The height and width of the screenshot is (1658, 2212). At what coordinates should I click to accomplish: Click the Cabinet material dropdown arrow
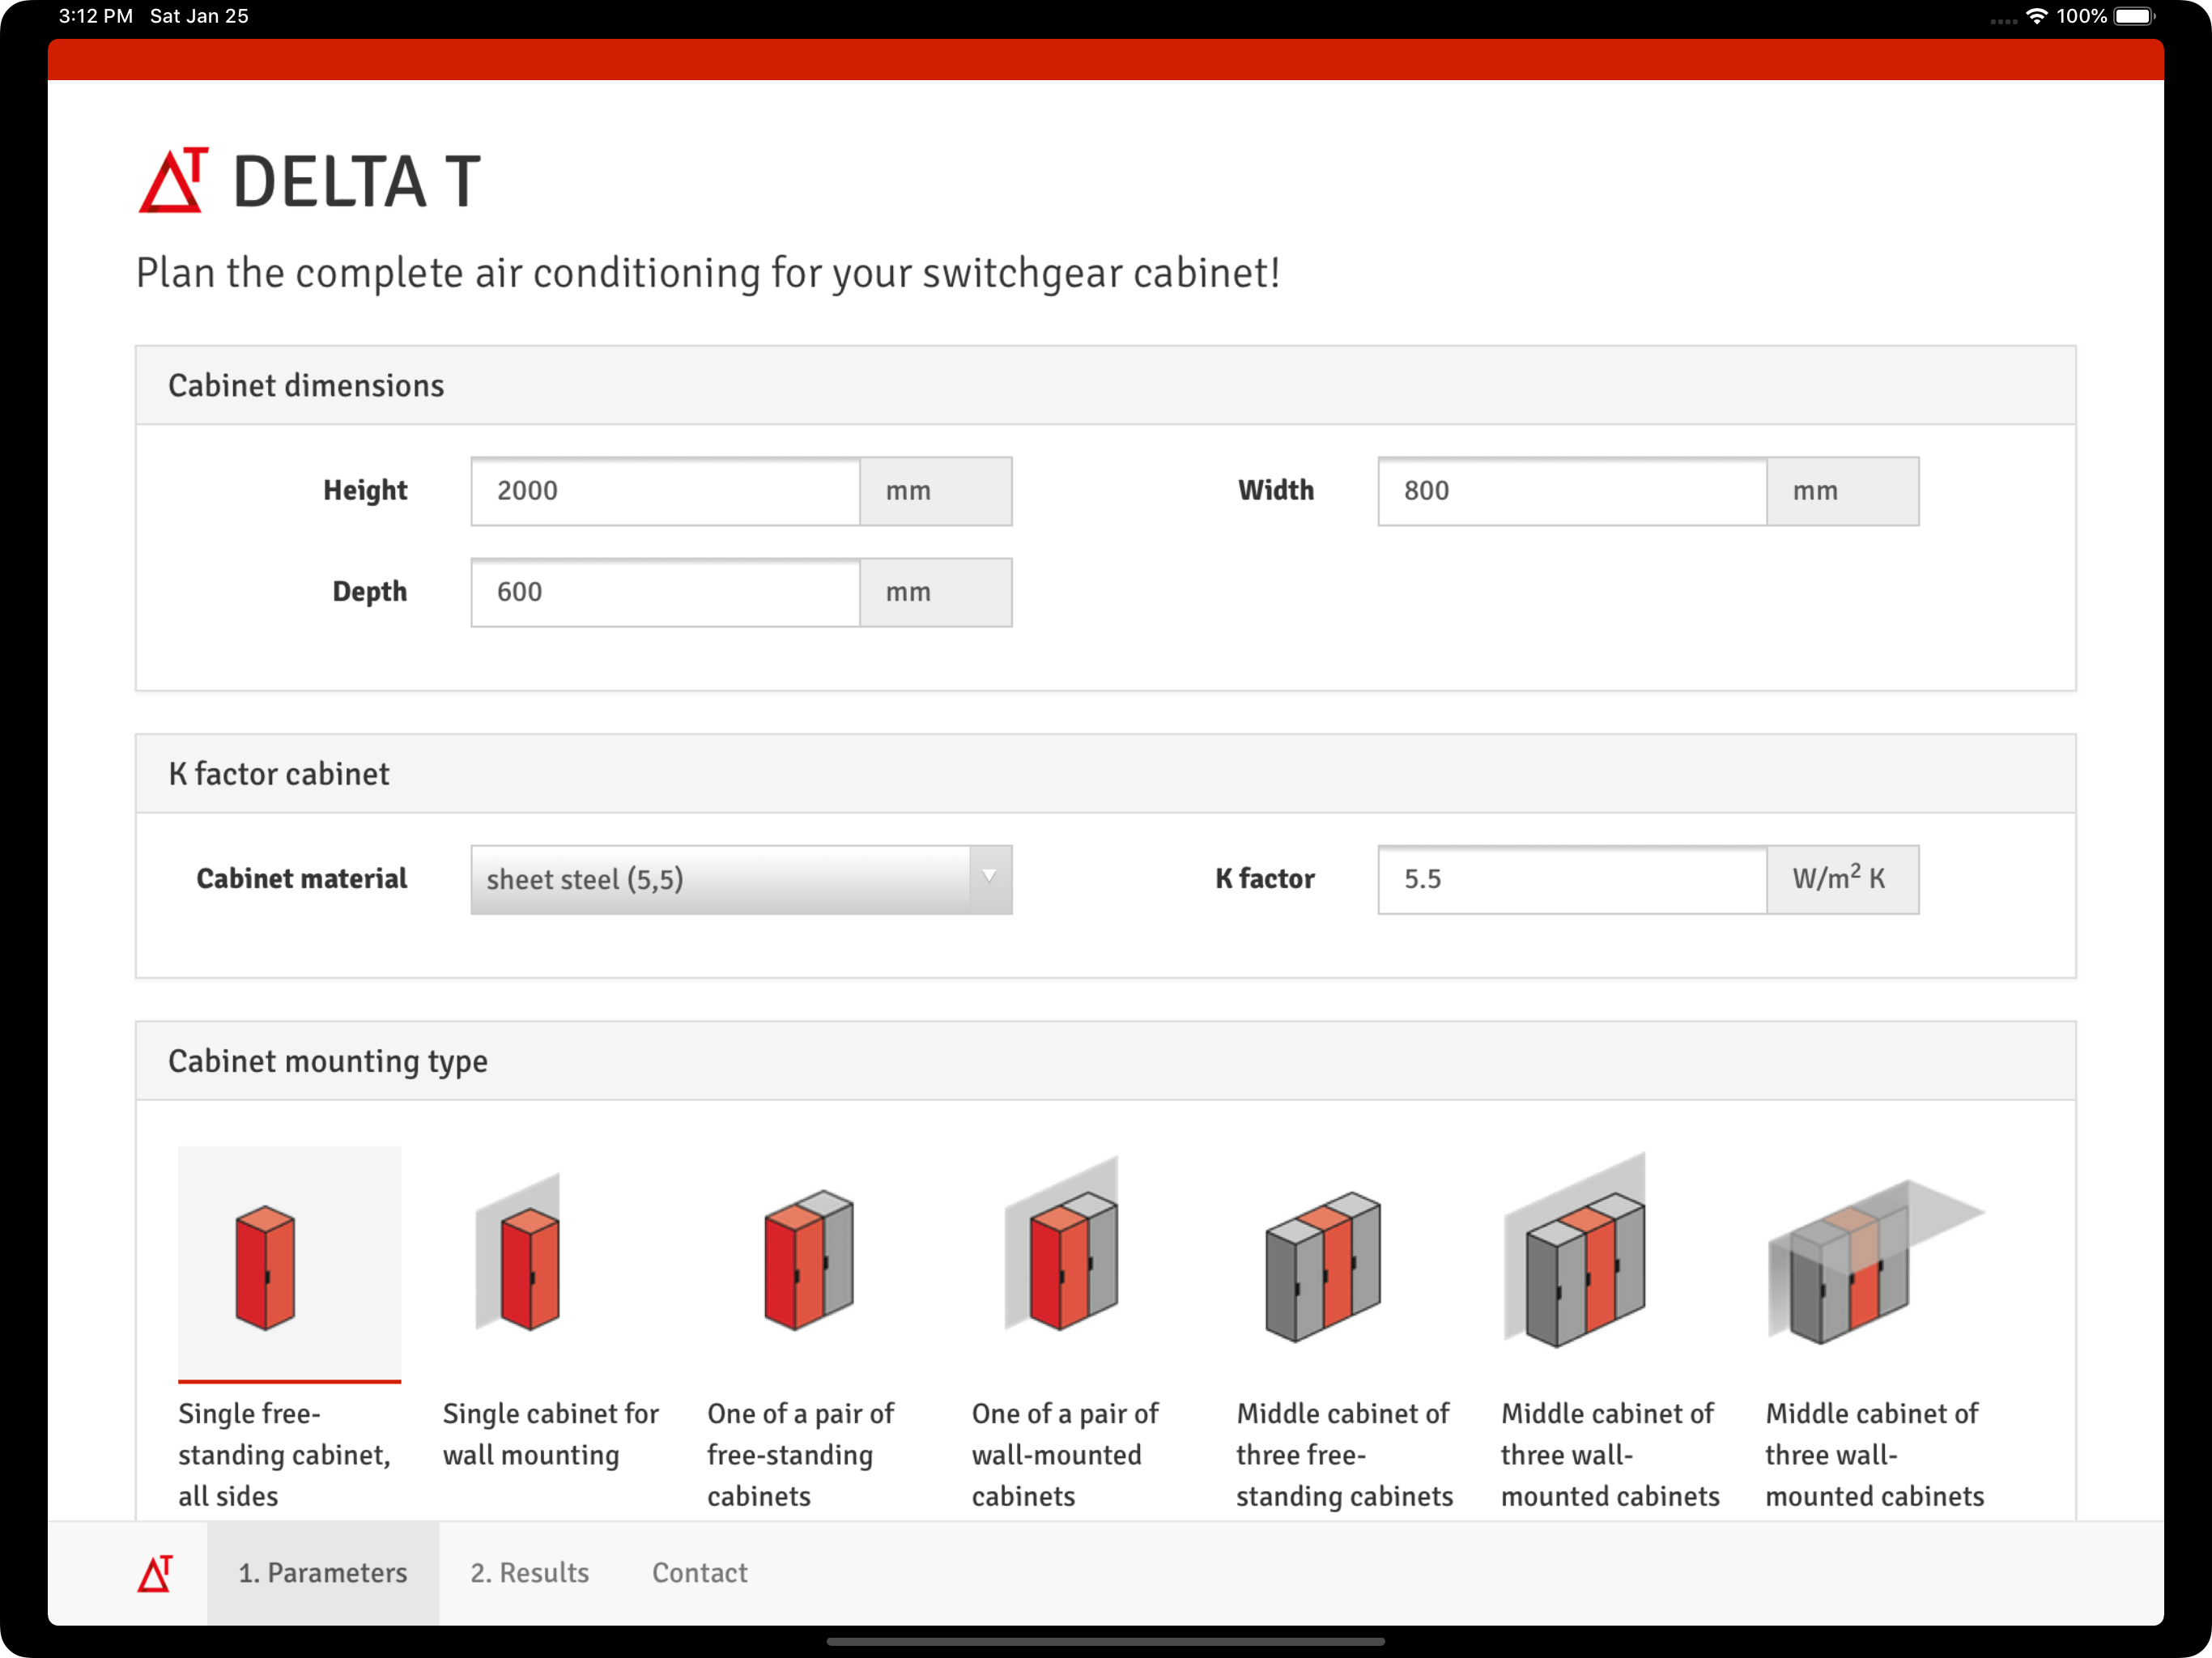pyautogui.click(x=990, y=879)
